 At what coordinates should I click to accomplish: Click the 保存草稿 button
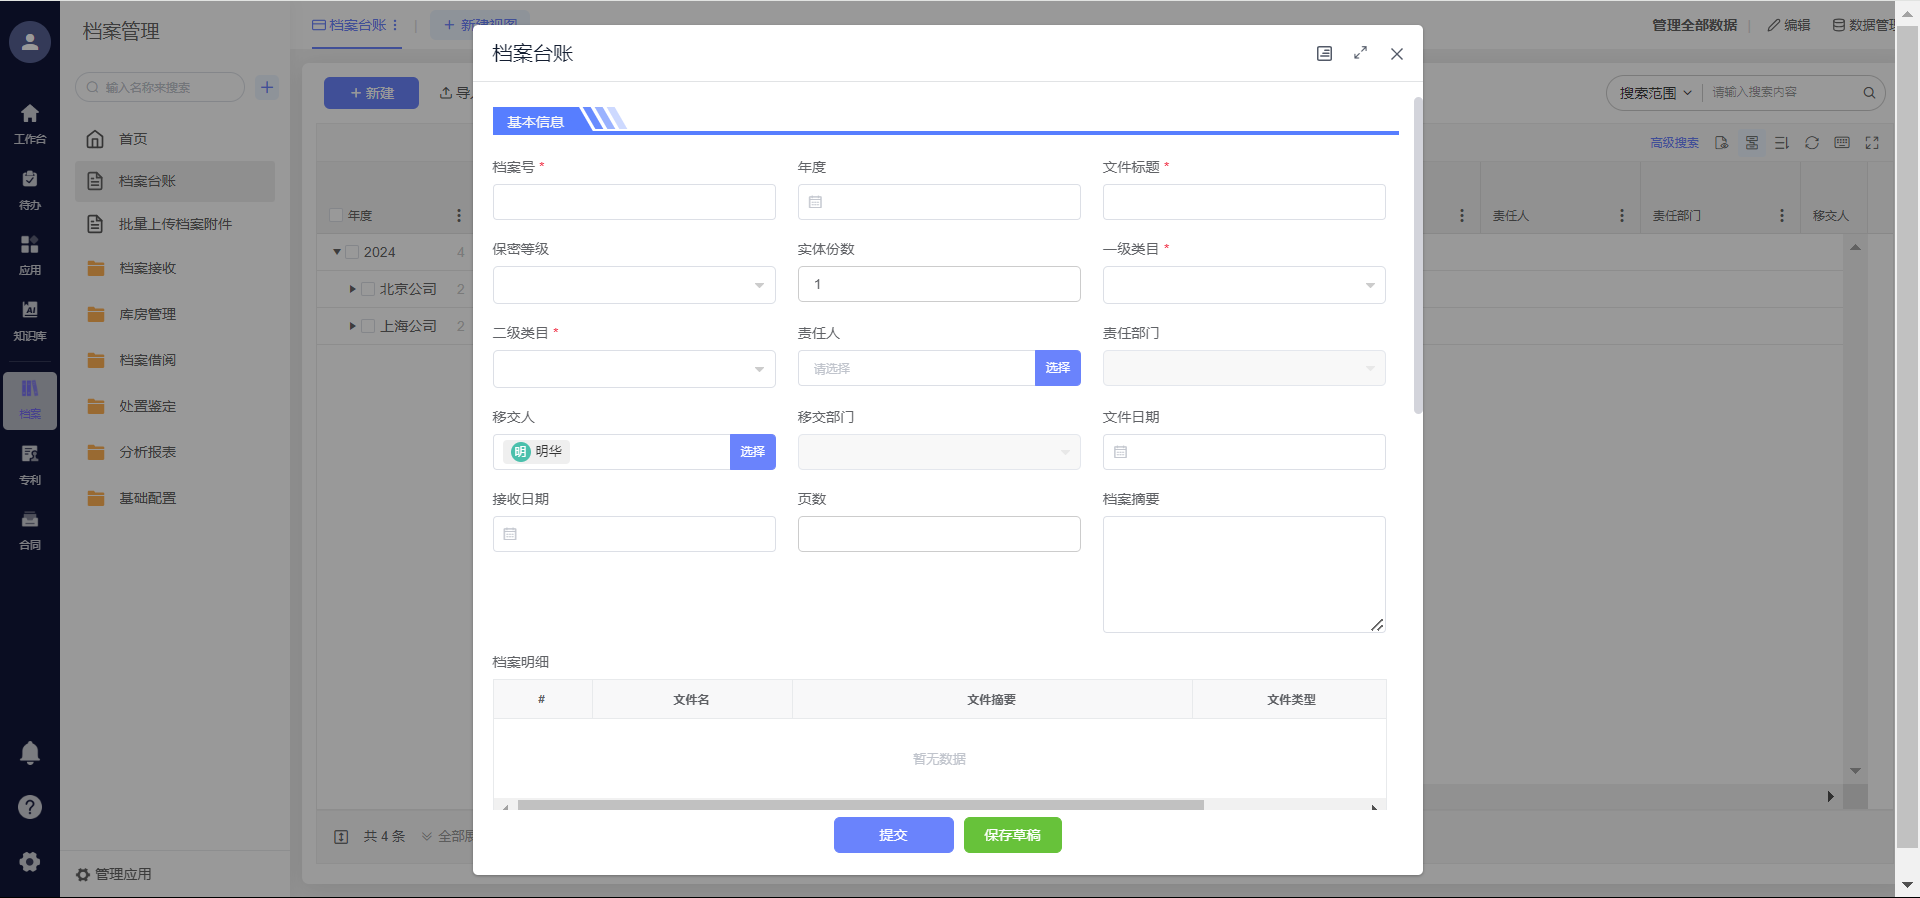(1012, 835)
